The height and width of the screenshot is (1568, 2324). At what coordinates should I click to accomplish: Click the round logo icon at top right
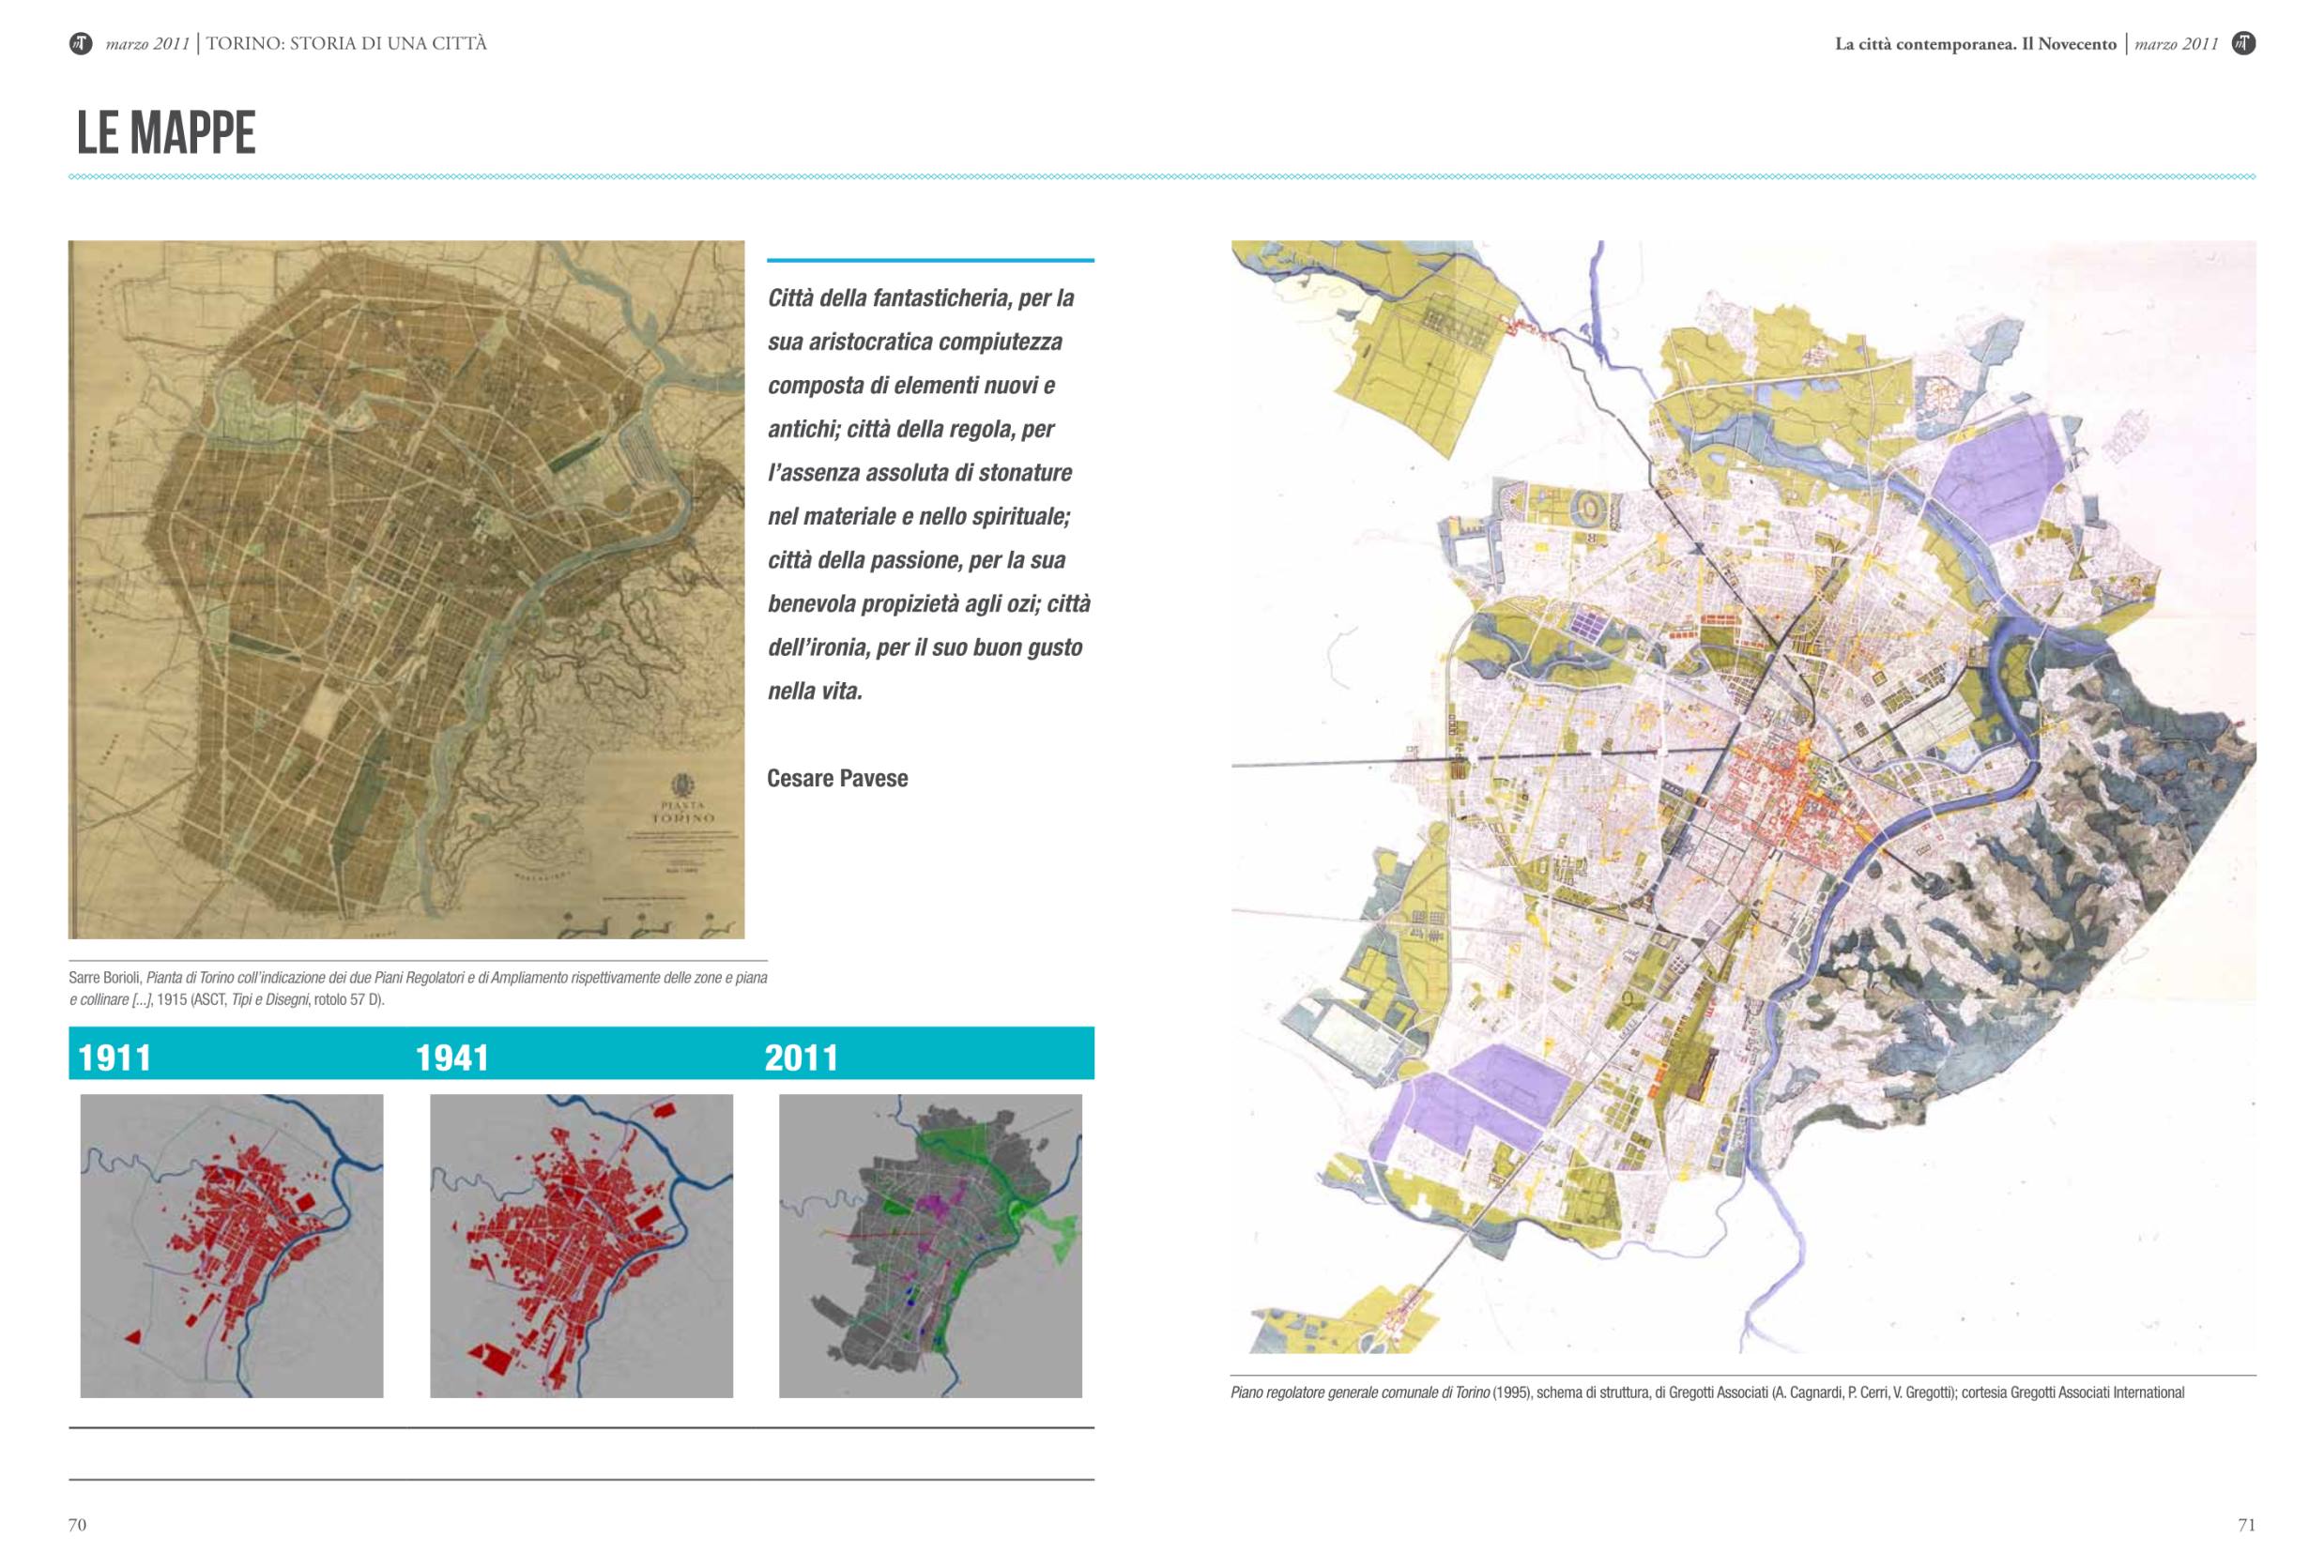pyautogui.click(x=2244, y=43)
